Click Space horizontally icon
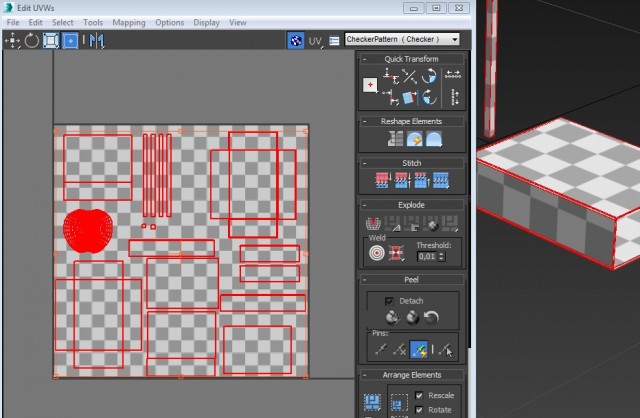Viewport: 640px width, 418px height. point(453,75)
